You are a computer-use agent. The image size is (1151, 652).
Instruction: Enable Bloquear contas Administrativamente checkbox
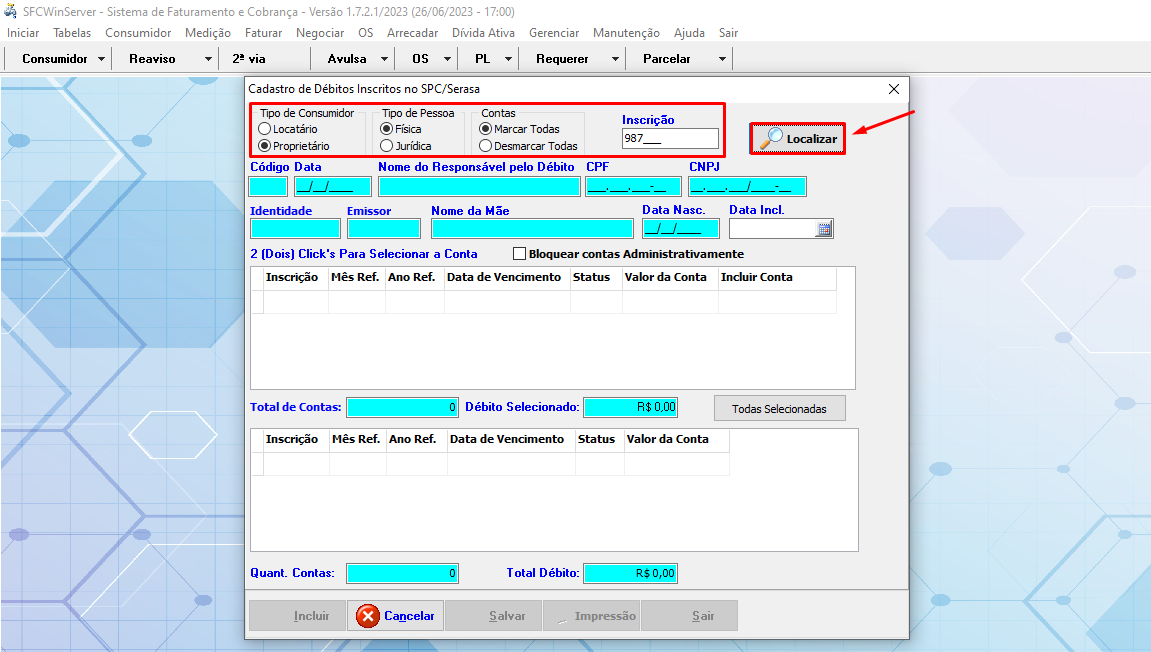519,254
